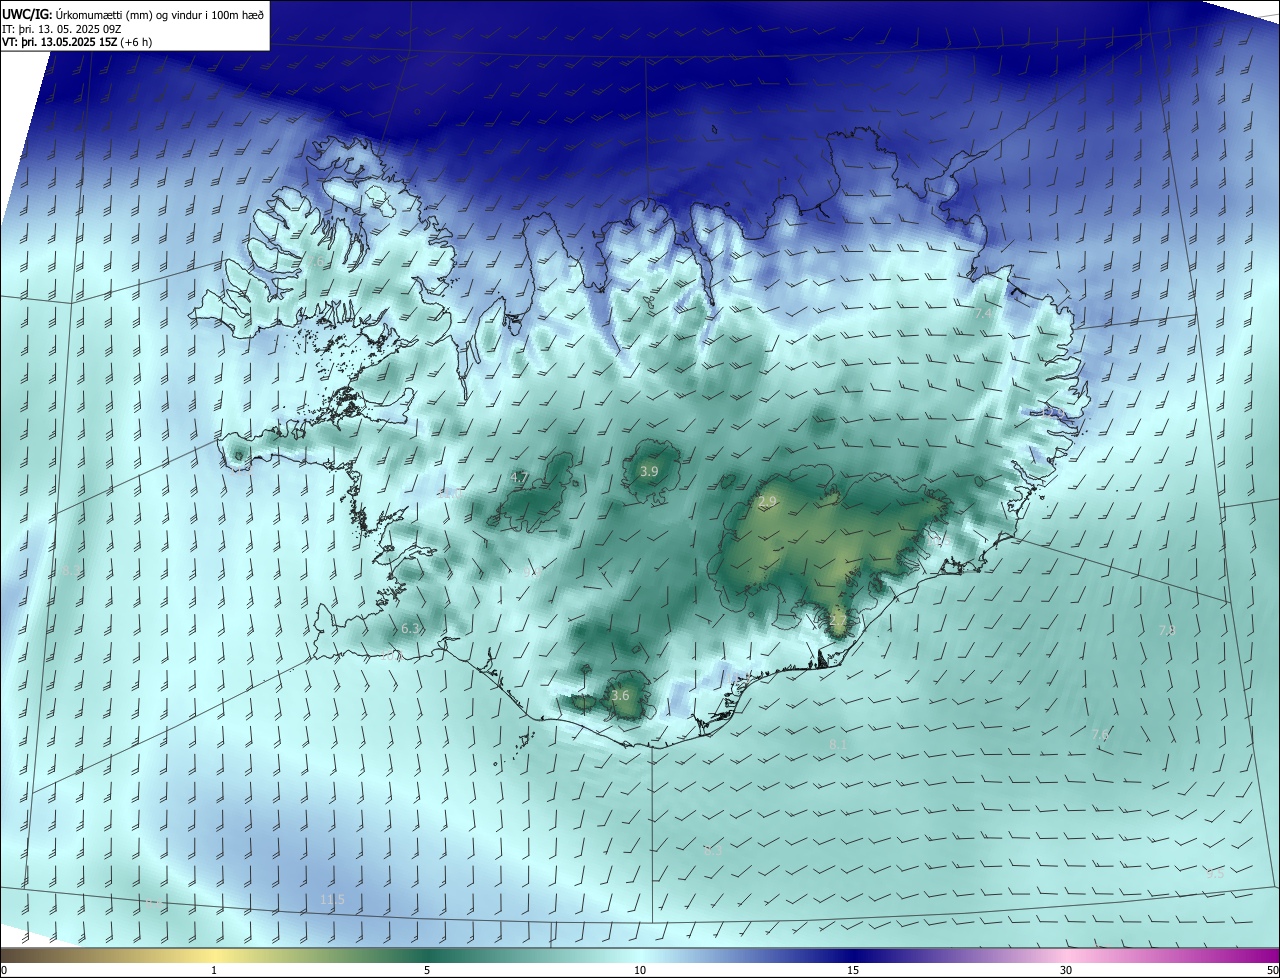Click the 11.5 value over the southwestern sea
Viewport: 1280px width, 978px height.
(x=332, y=900)
